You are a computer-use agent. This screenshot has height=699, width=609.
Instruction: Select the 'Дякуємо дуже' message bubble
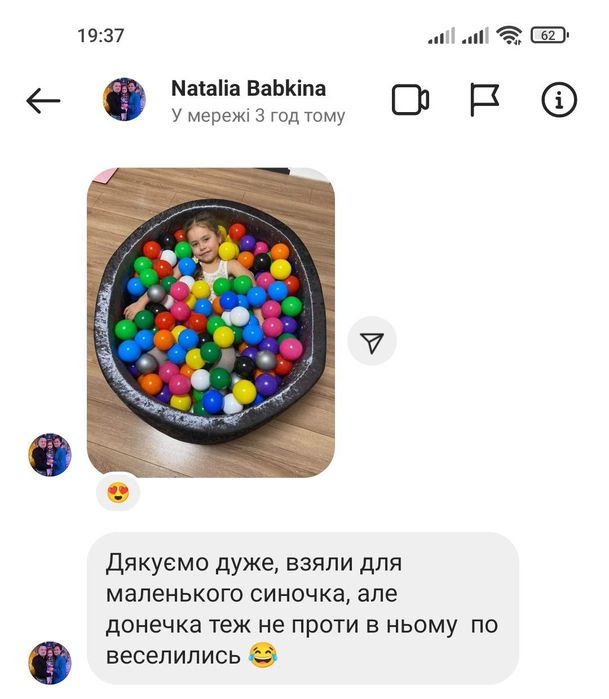pos(303,608)
